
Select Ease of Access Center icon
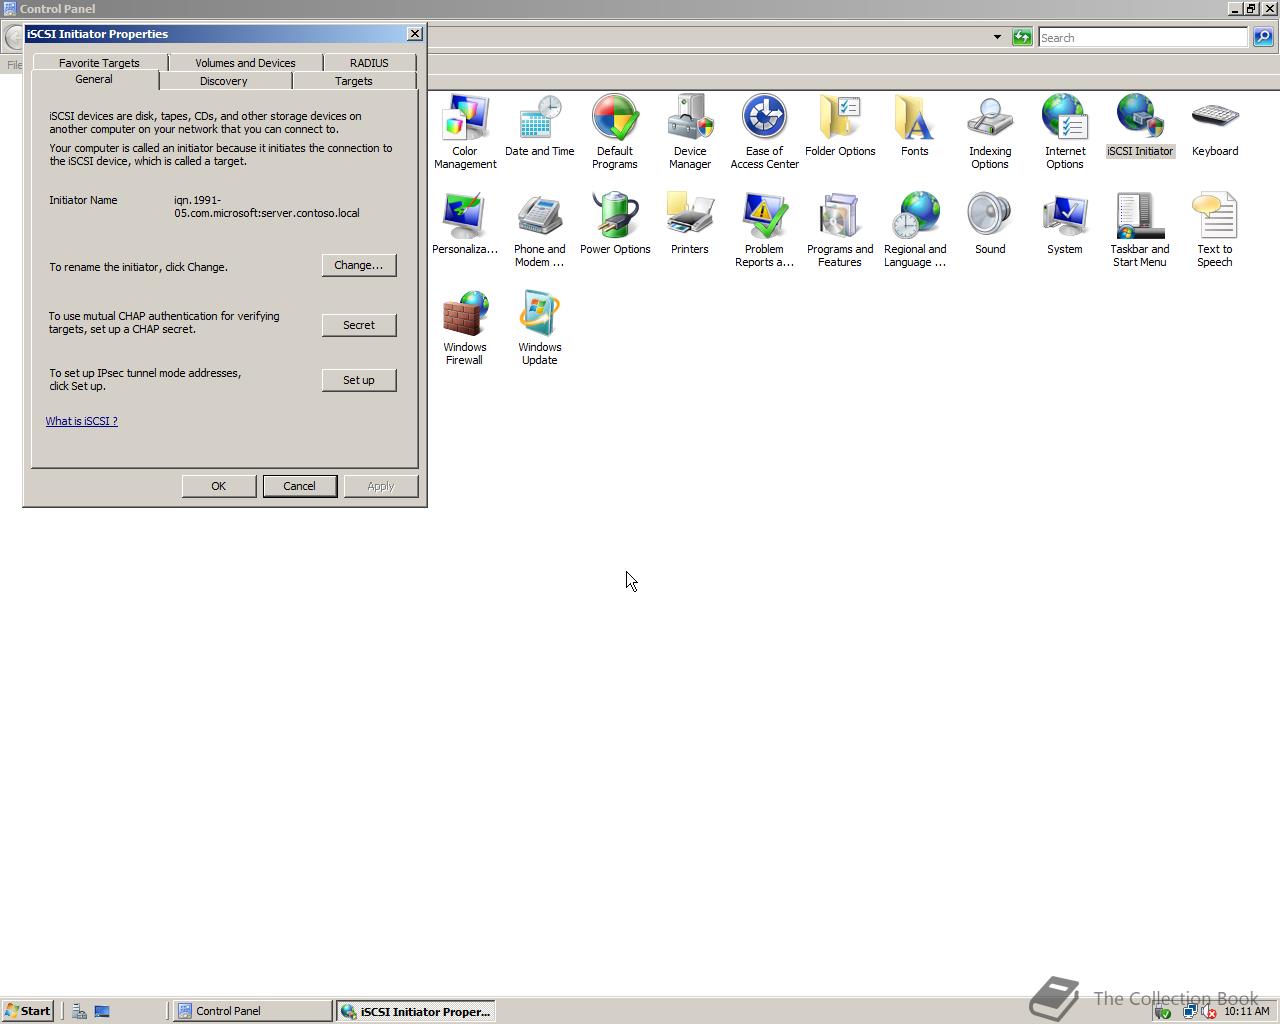point(765,132)
